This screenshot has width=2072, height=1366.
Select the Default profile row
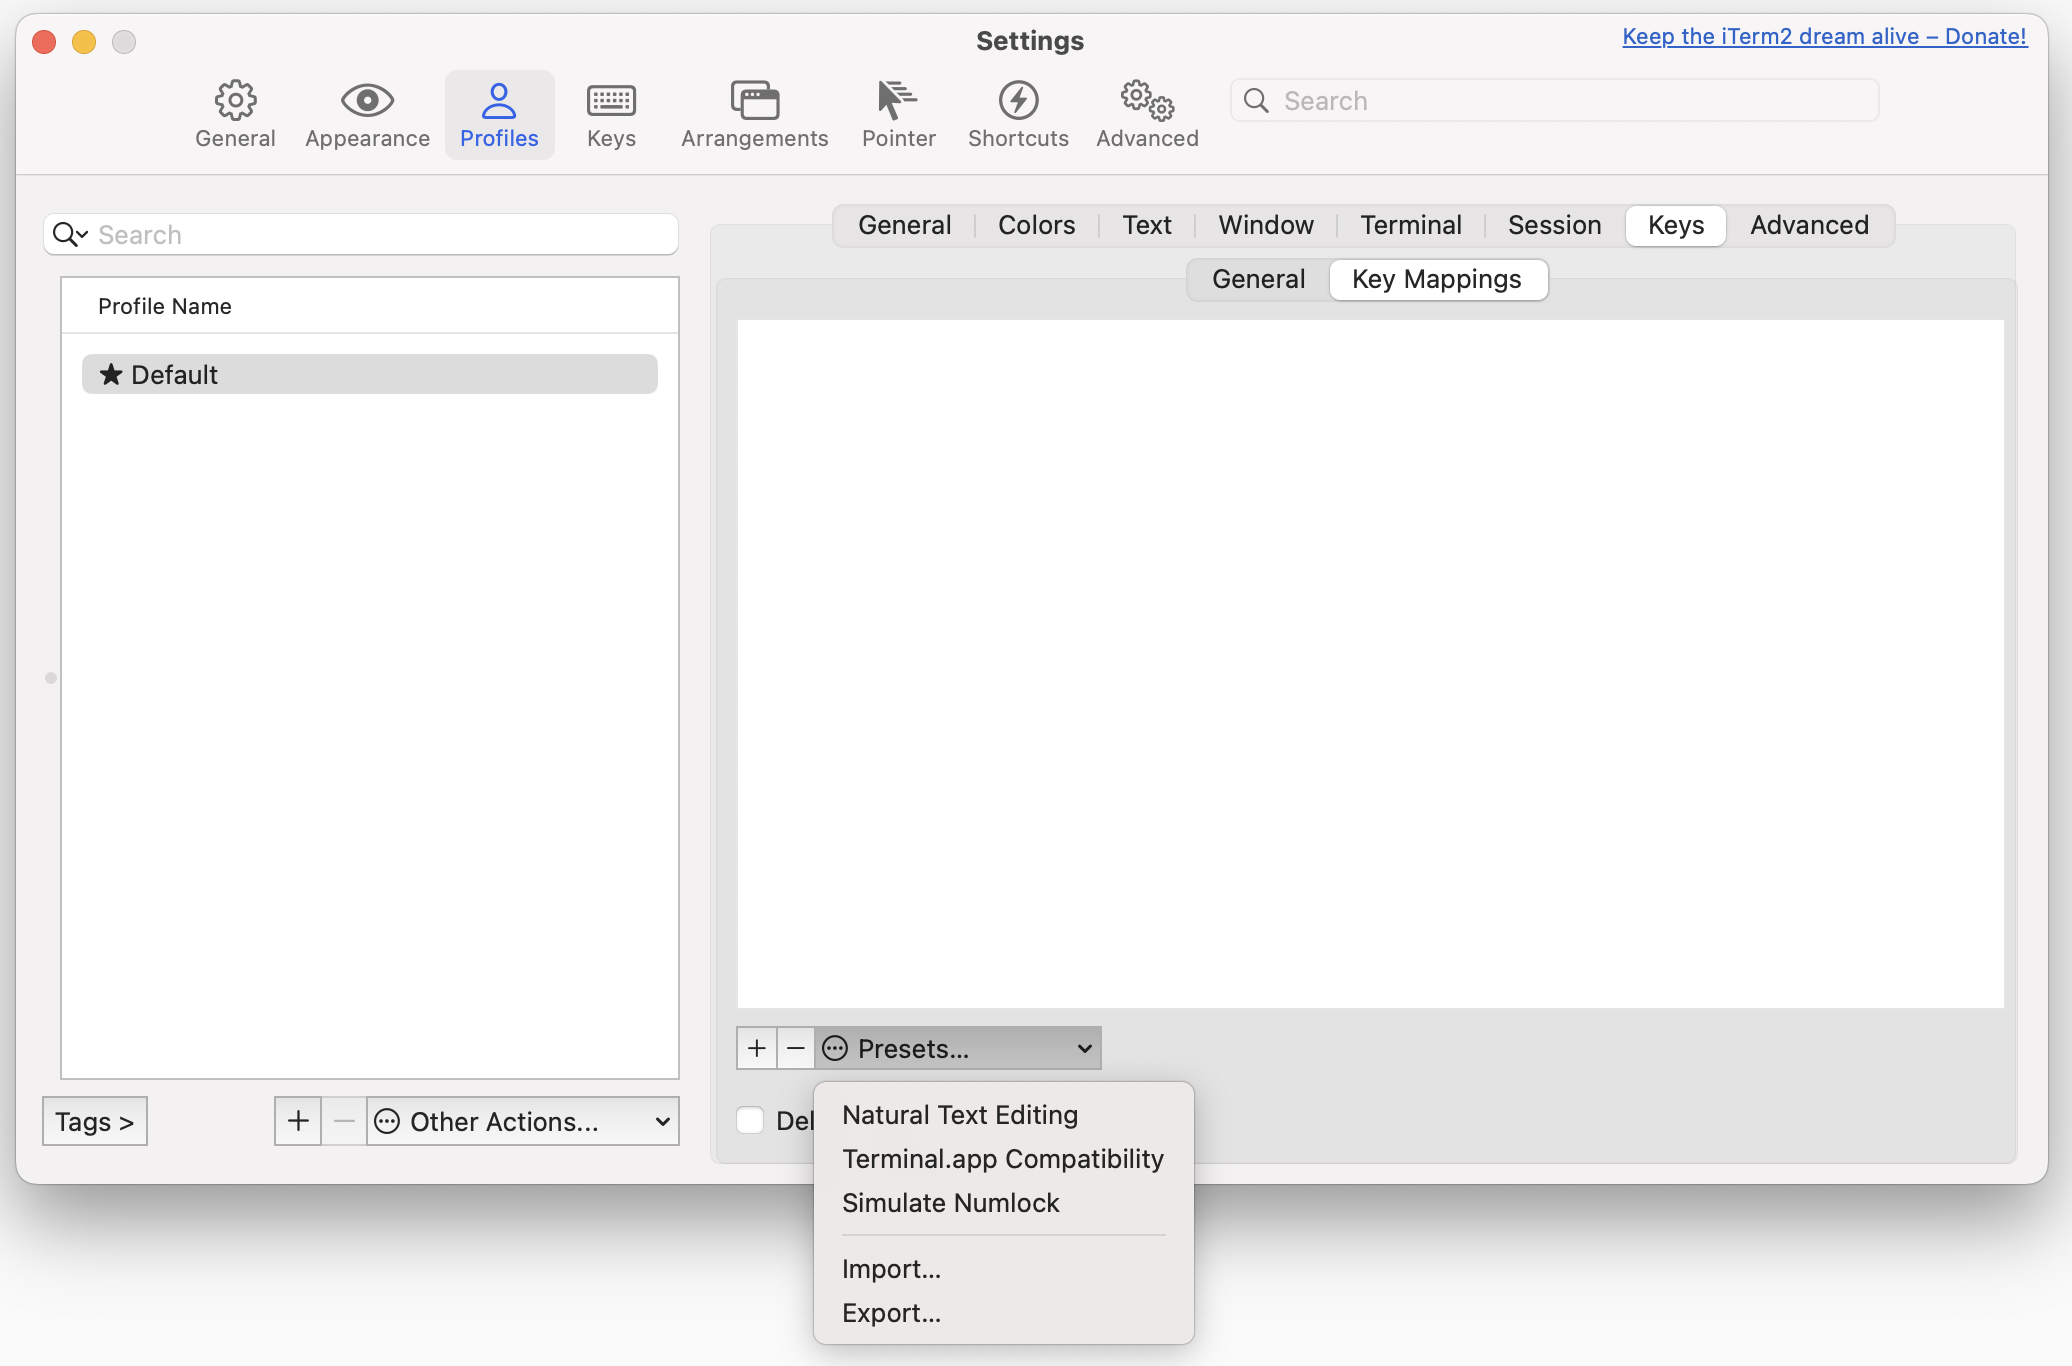pyautogui.click(x=370, y=374)
